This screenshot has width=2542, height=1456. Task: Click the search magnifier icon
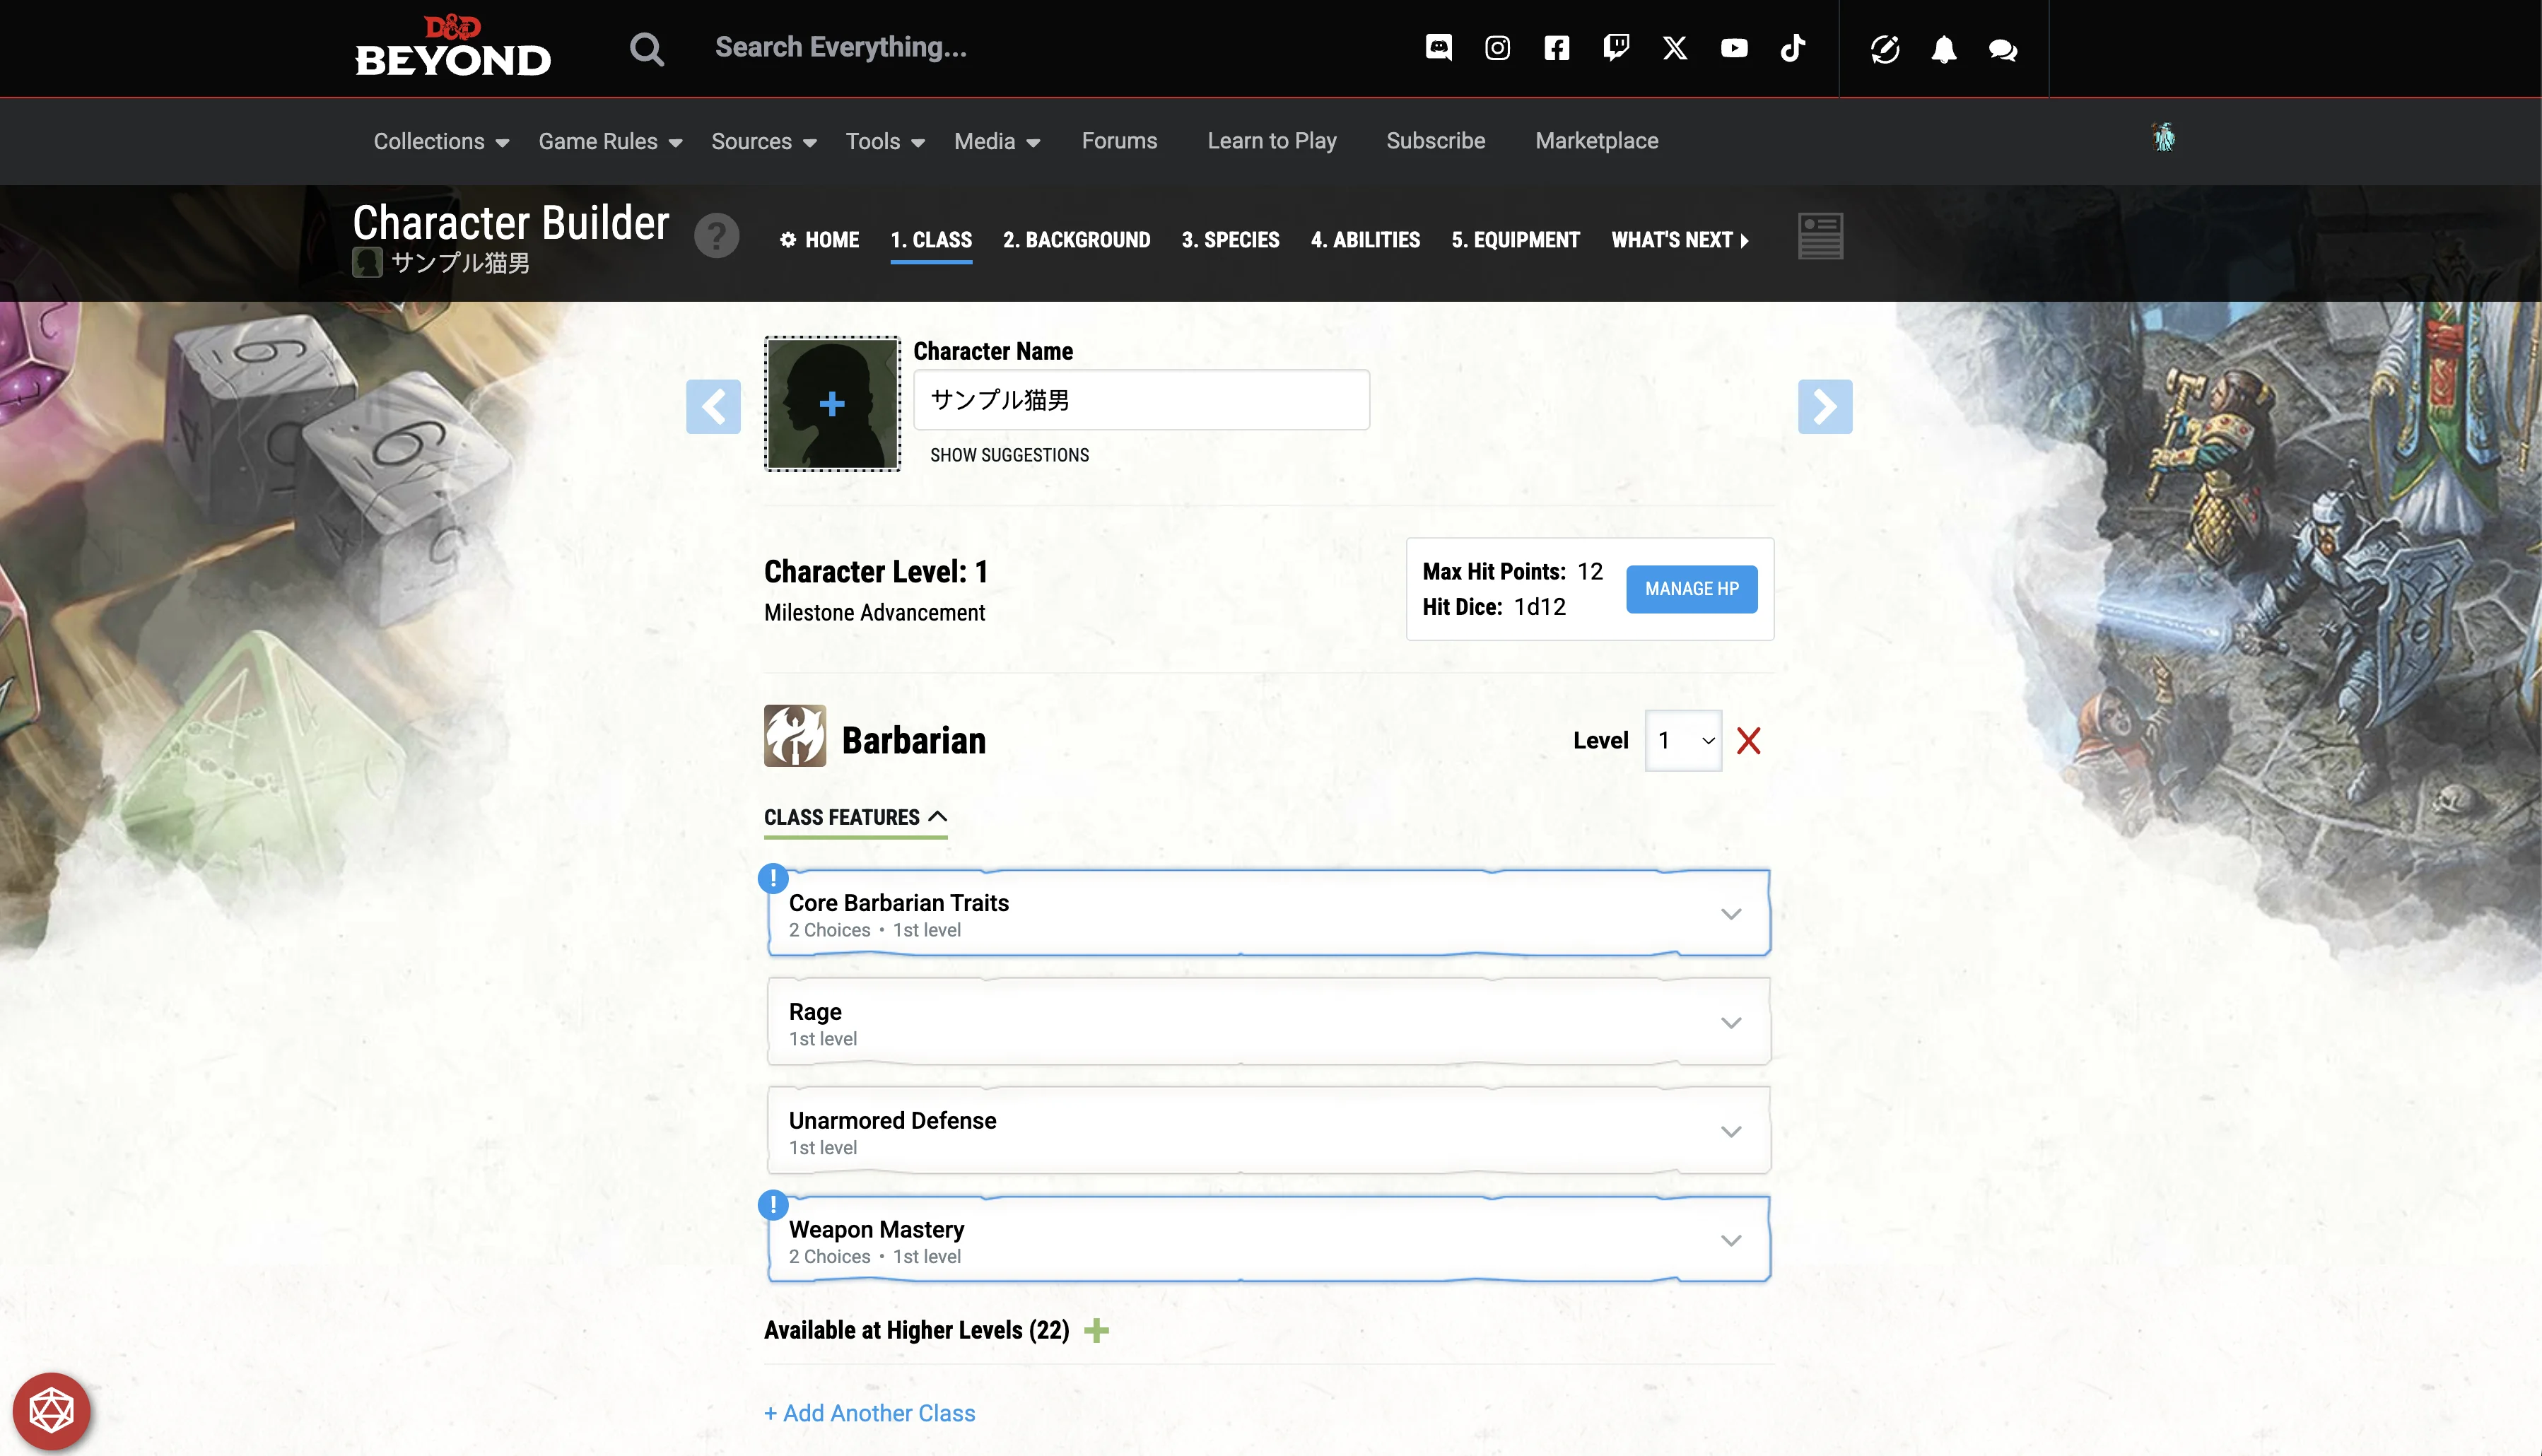click(647, 48)
